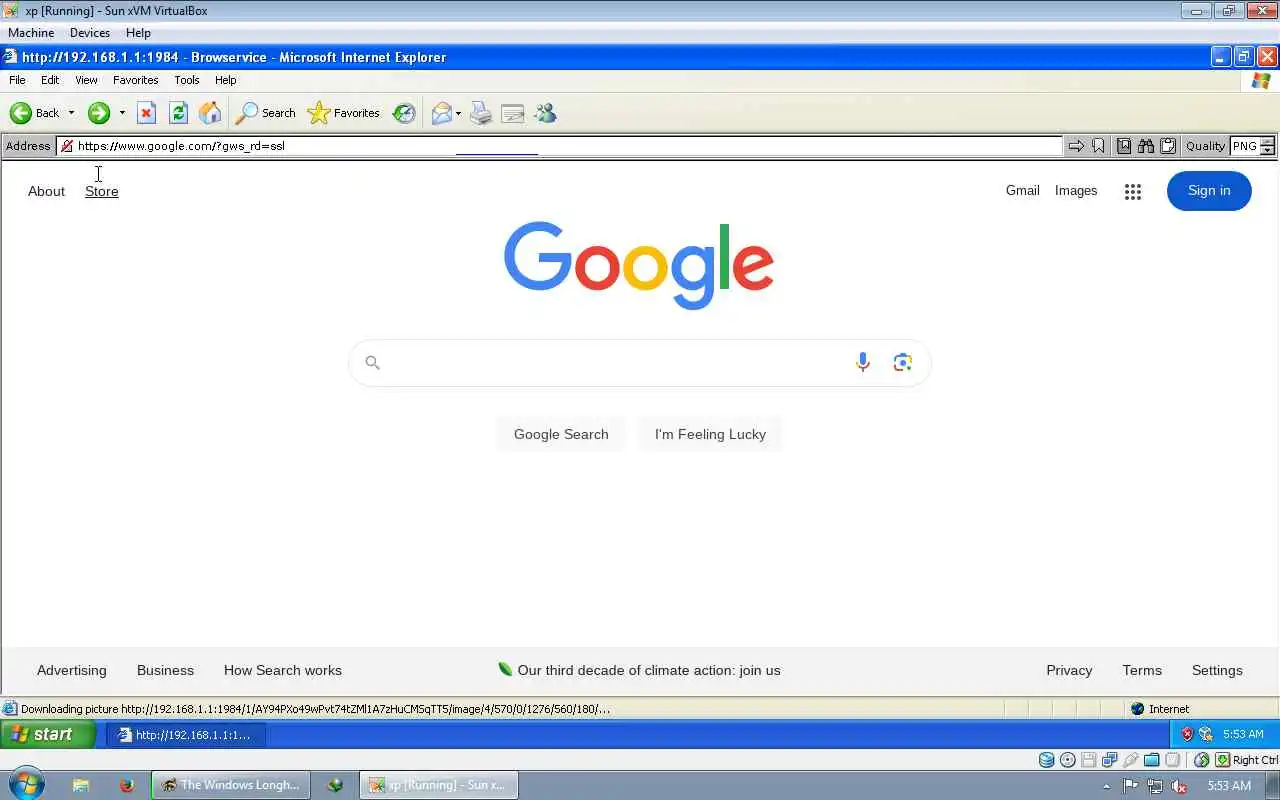Decrease Quality with the down spinner arrow
Viewport: 1280px width, 800px height.
point(1267,150)
